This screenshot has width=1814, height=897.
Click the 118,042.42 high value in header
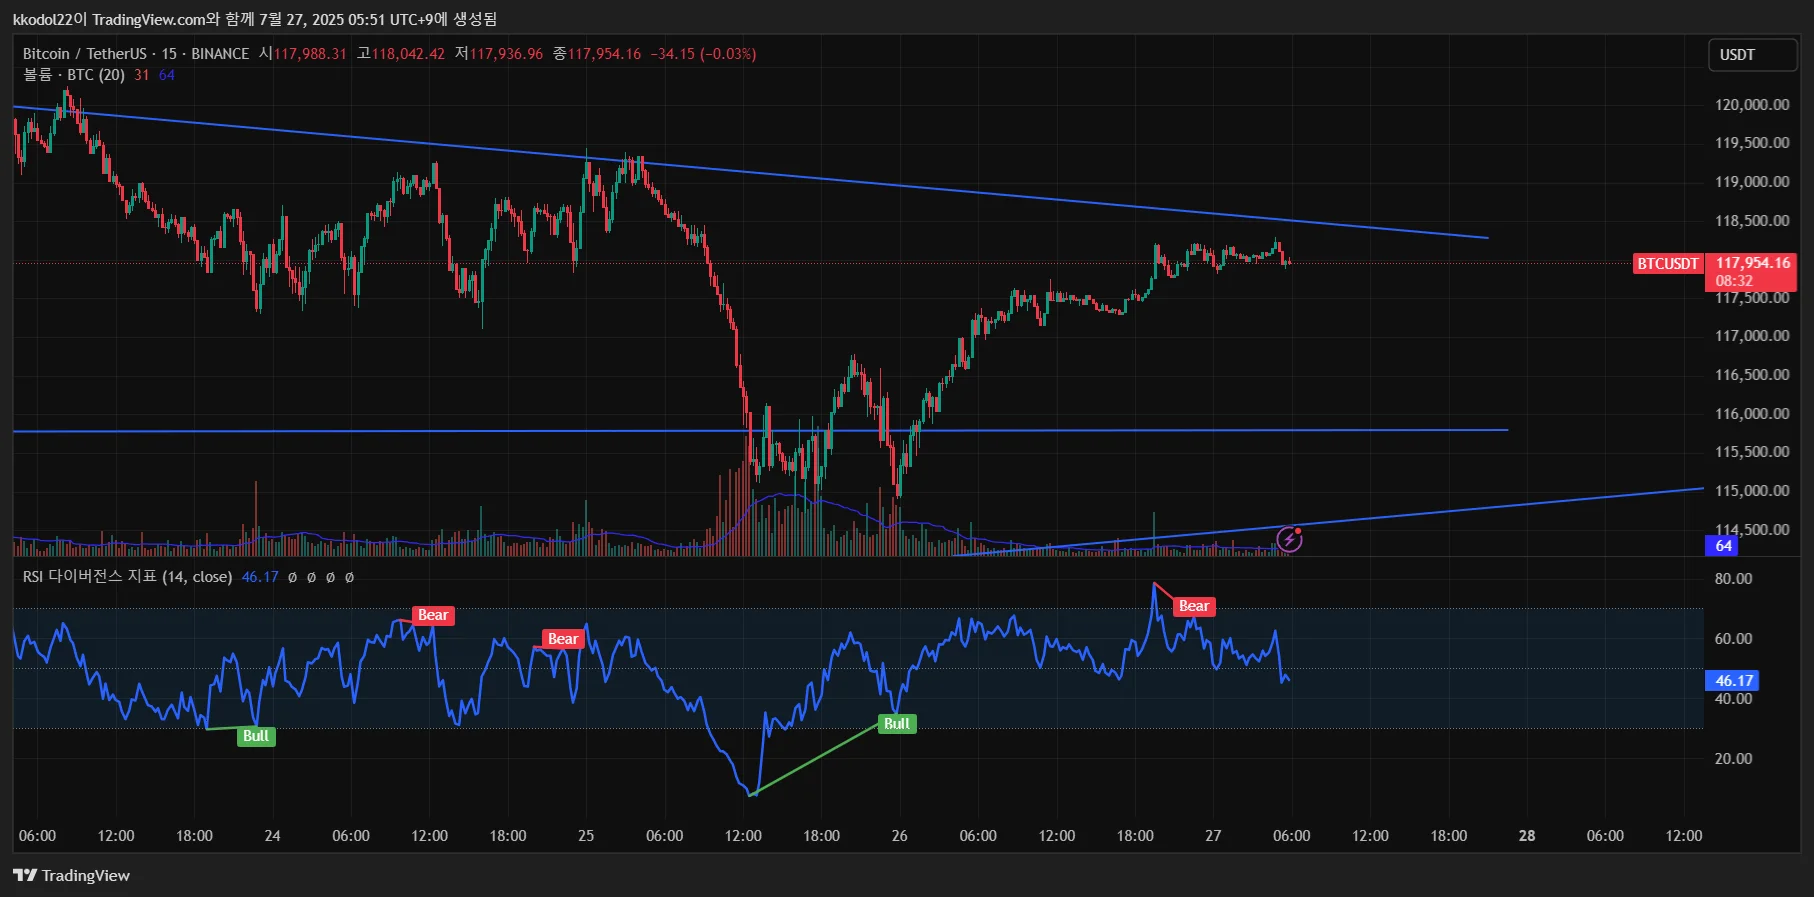[x=408, y=54]
